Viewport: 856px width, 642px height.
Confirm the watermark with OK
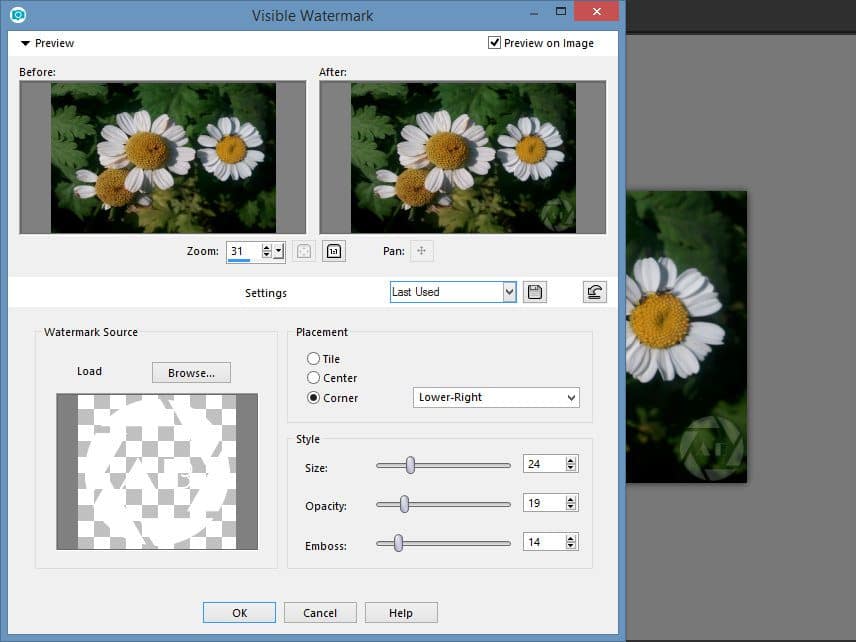click(x=239, y=612)
